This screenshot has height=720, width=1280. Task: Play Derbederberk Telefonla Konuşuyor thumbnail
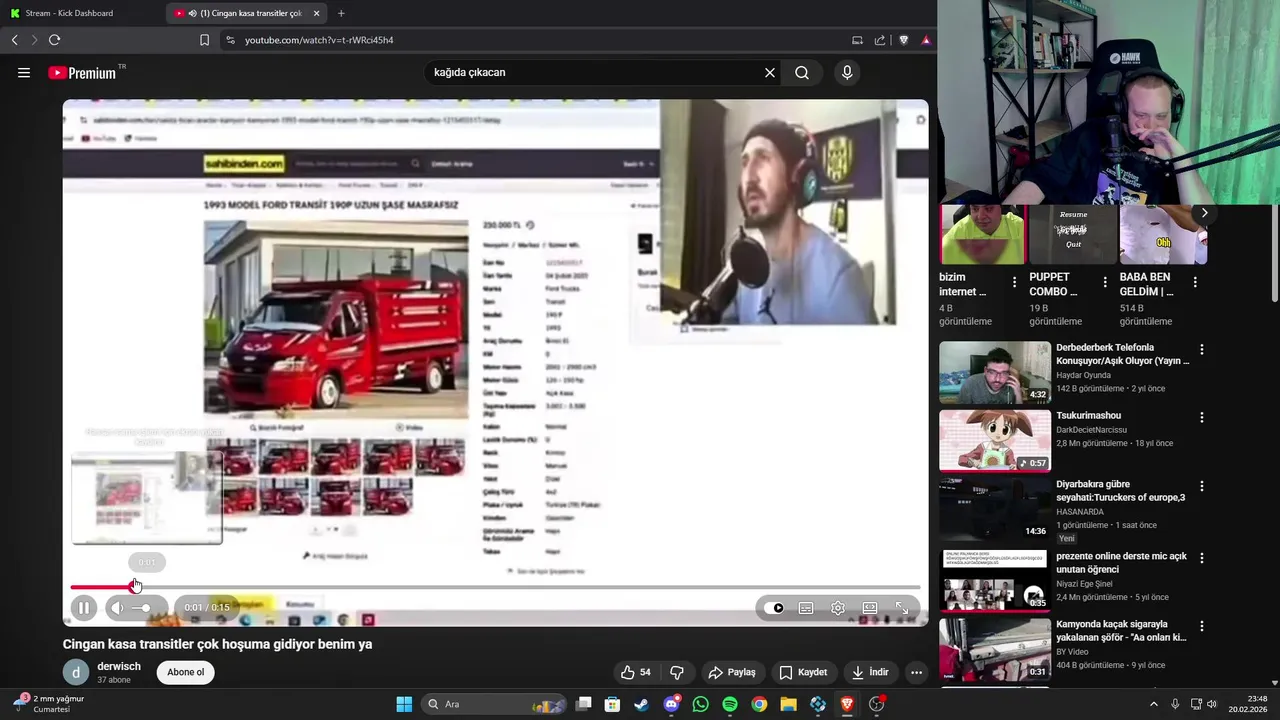click(995, 372)
